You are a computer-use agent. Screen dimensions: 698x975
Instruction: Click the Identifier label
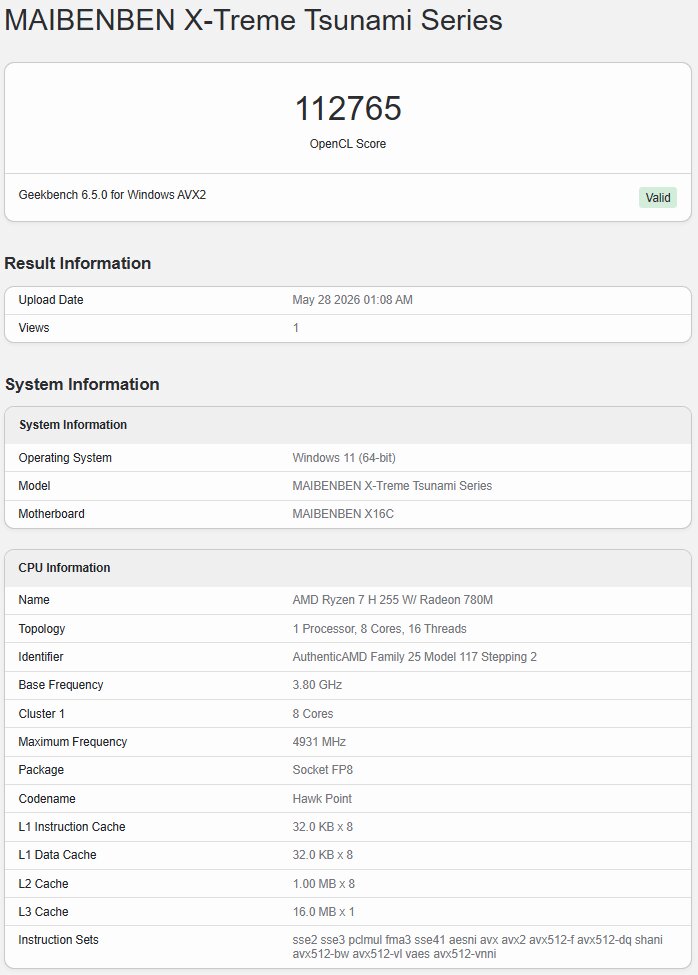41,657
